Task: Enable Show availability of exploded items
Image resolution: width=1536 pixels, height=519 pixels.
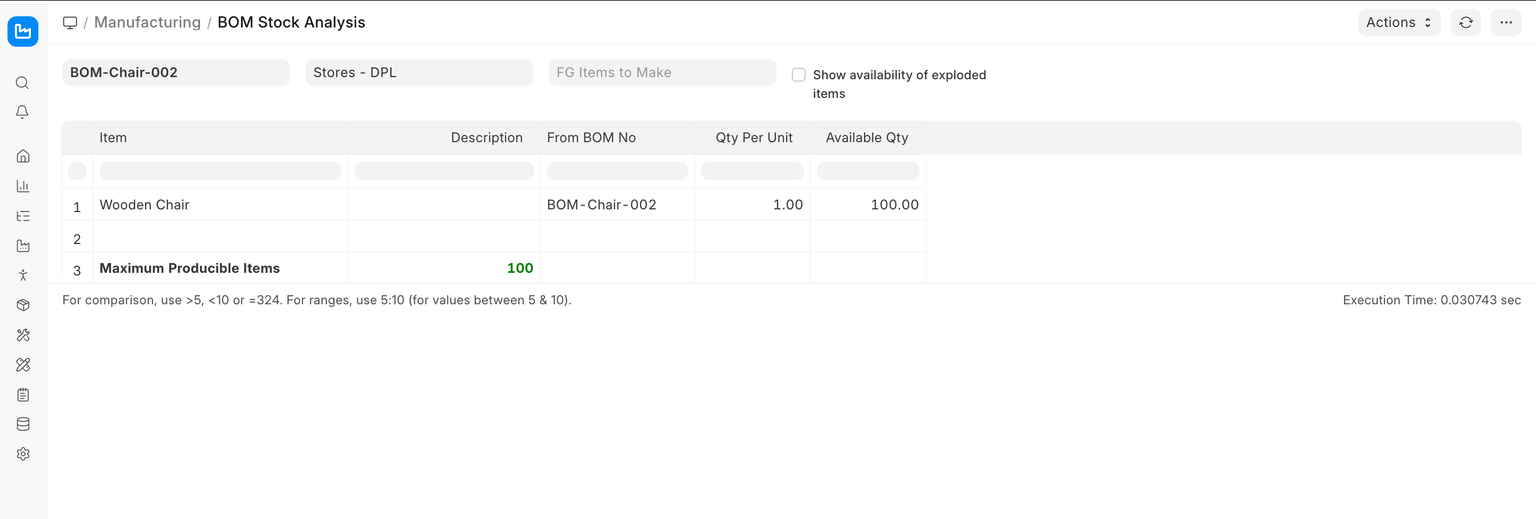Action: coord(799,75)
